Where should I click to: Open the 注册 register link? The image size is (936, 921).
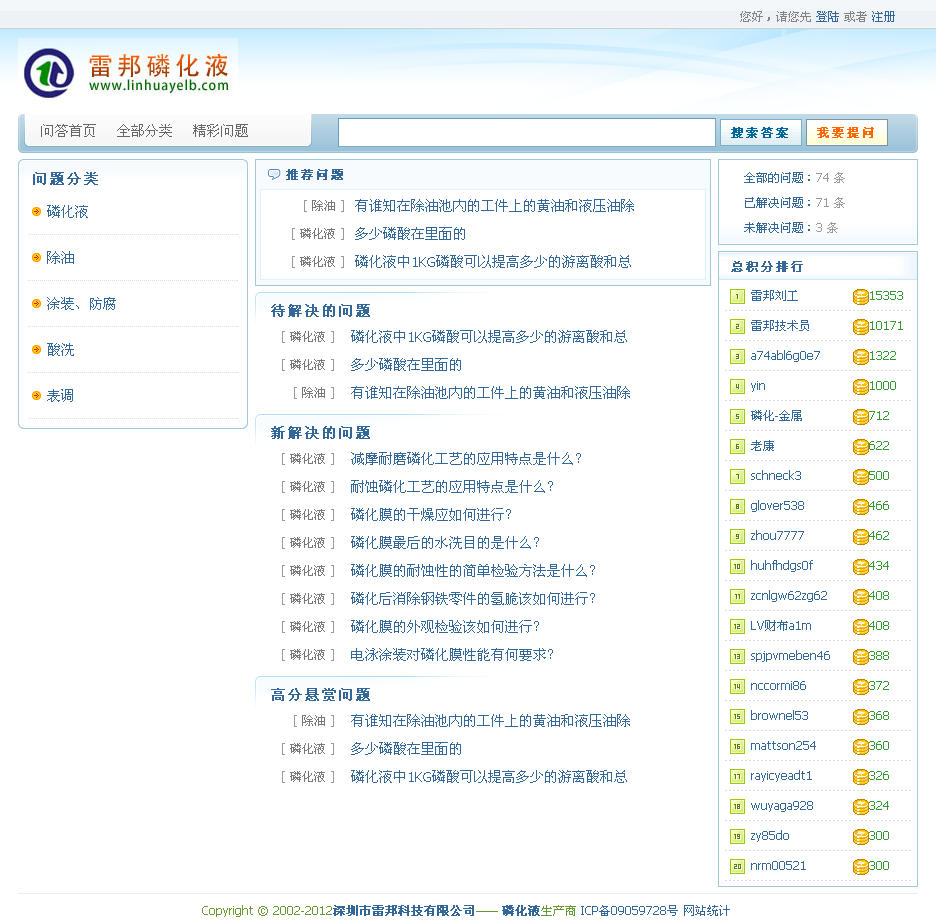pyautogui.click(x=883, y=17)
